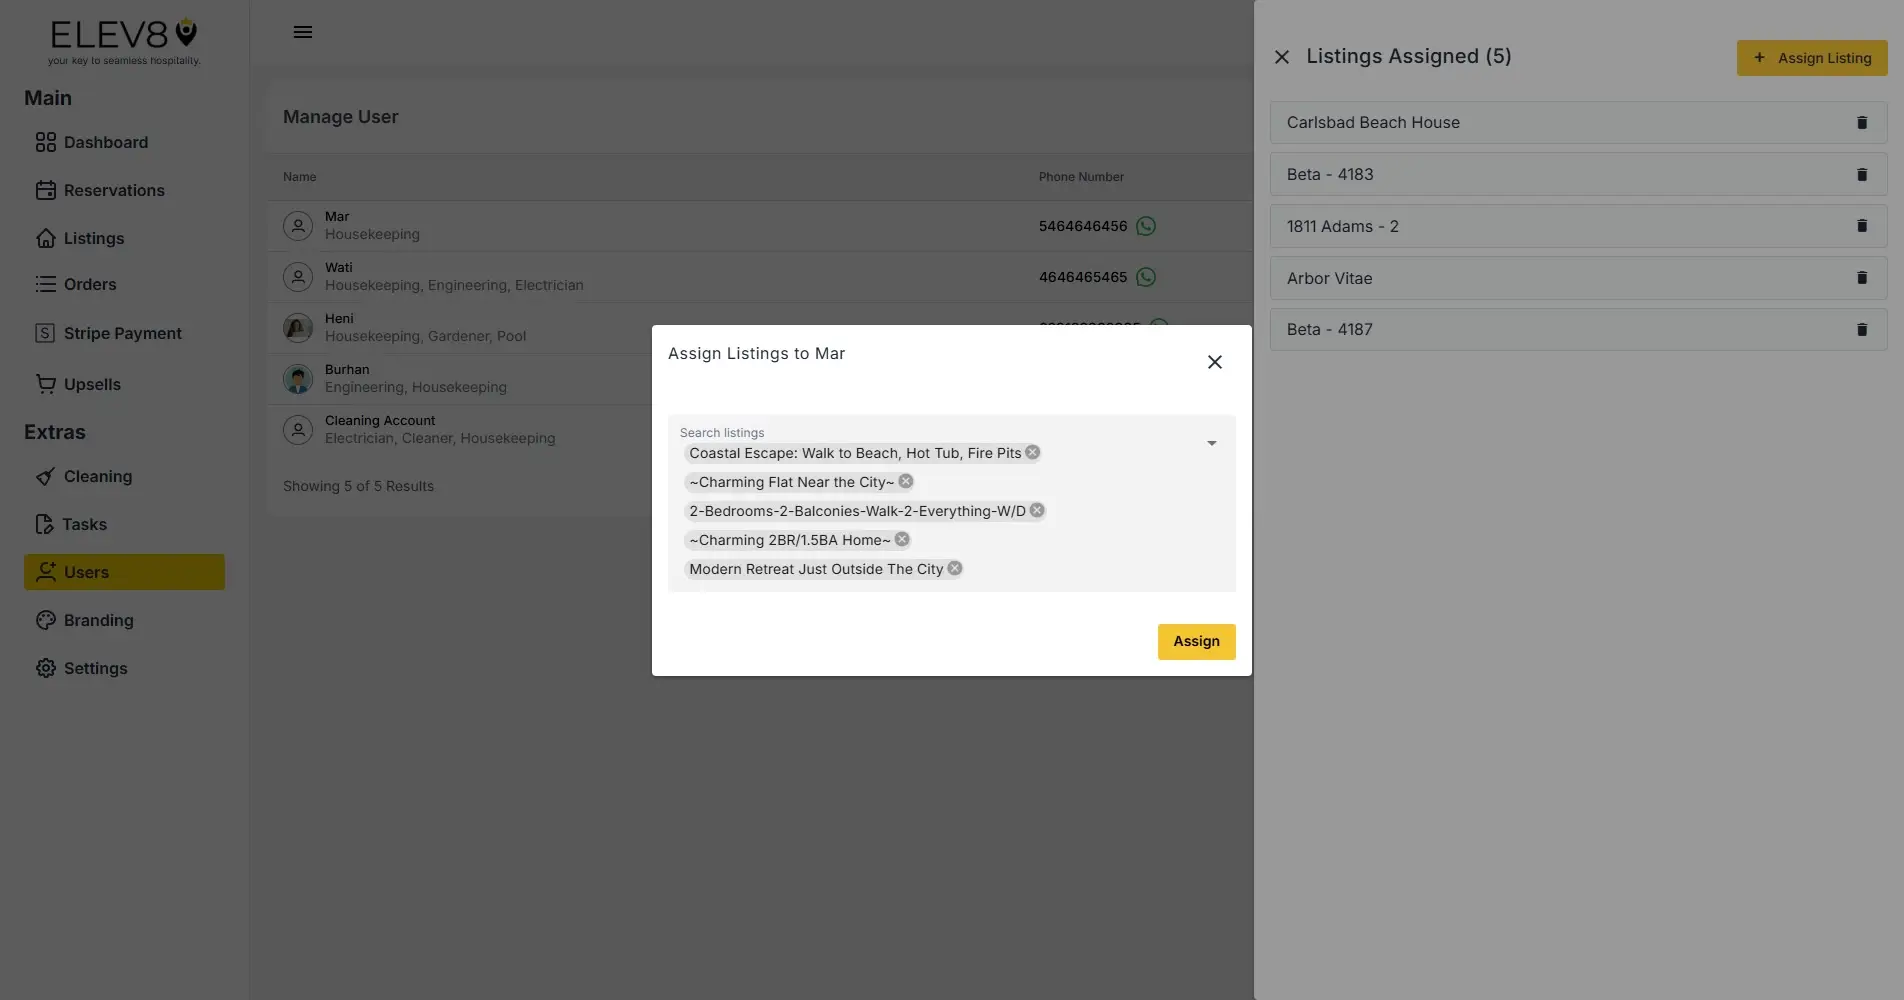This screenshot has width=1904, height=1000.
Task: Delete the Arbor Vitae listing
Action: click(x=1862, y=278)
